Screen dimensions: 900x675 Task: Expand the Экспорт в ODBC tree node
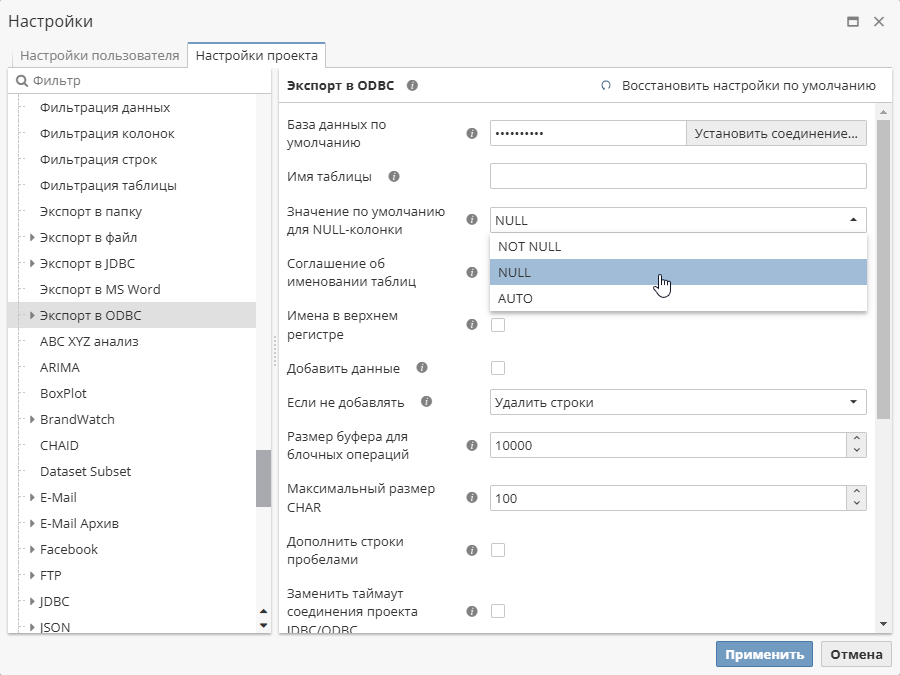(x=32, y=315)
